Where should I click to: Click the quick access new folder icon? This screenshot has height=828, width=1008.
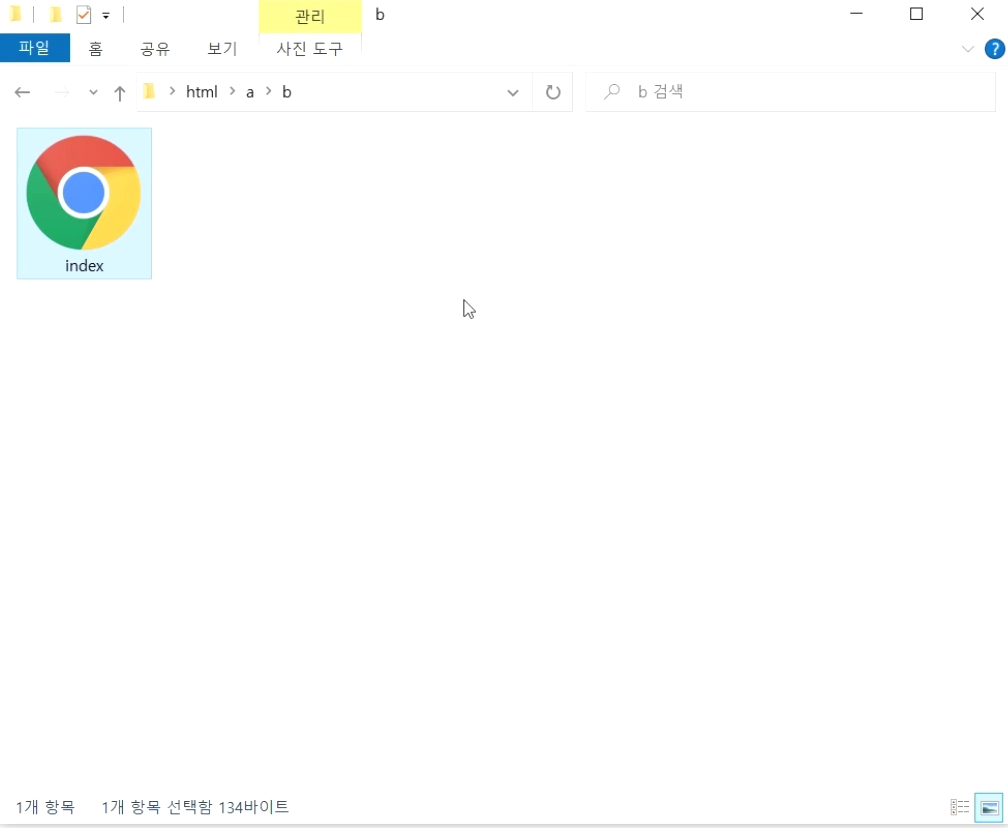(x=56, y=14)
